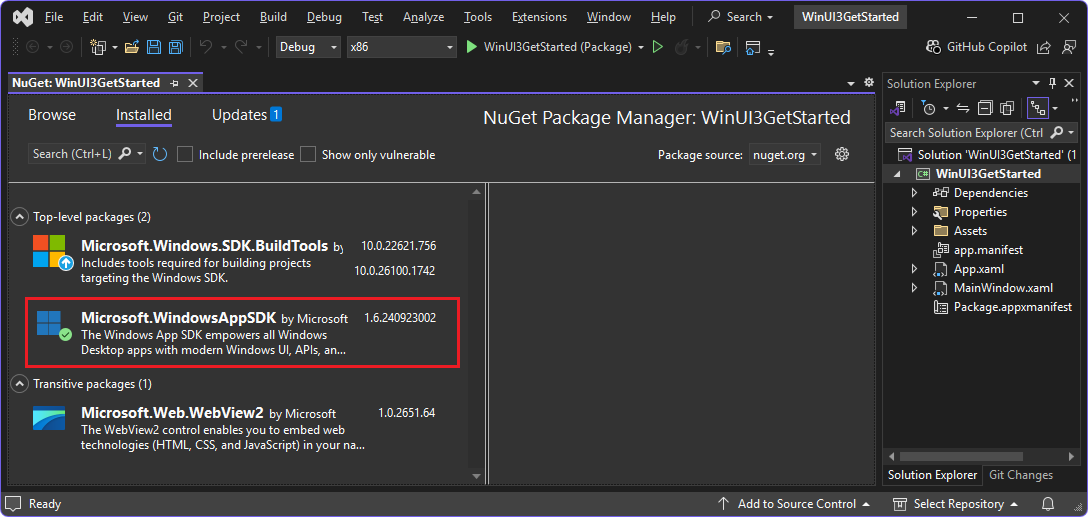Select the Microsoft.WindowsAppSDK package
This screenshot has height=517, width=1088.
pos(242,332)
